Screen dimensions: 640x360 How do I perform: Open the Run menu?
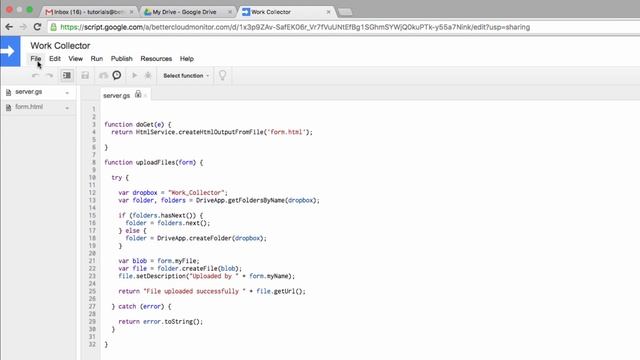[97, 59]
